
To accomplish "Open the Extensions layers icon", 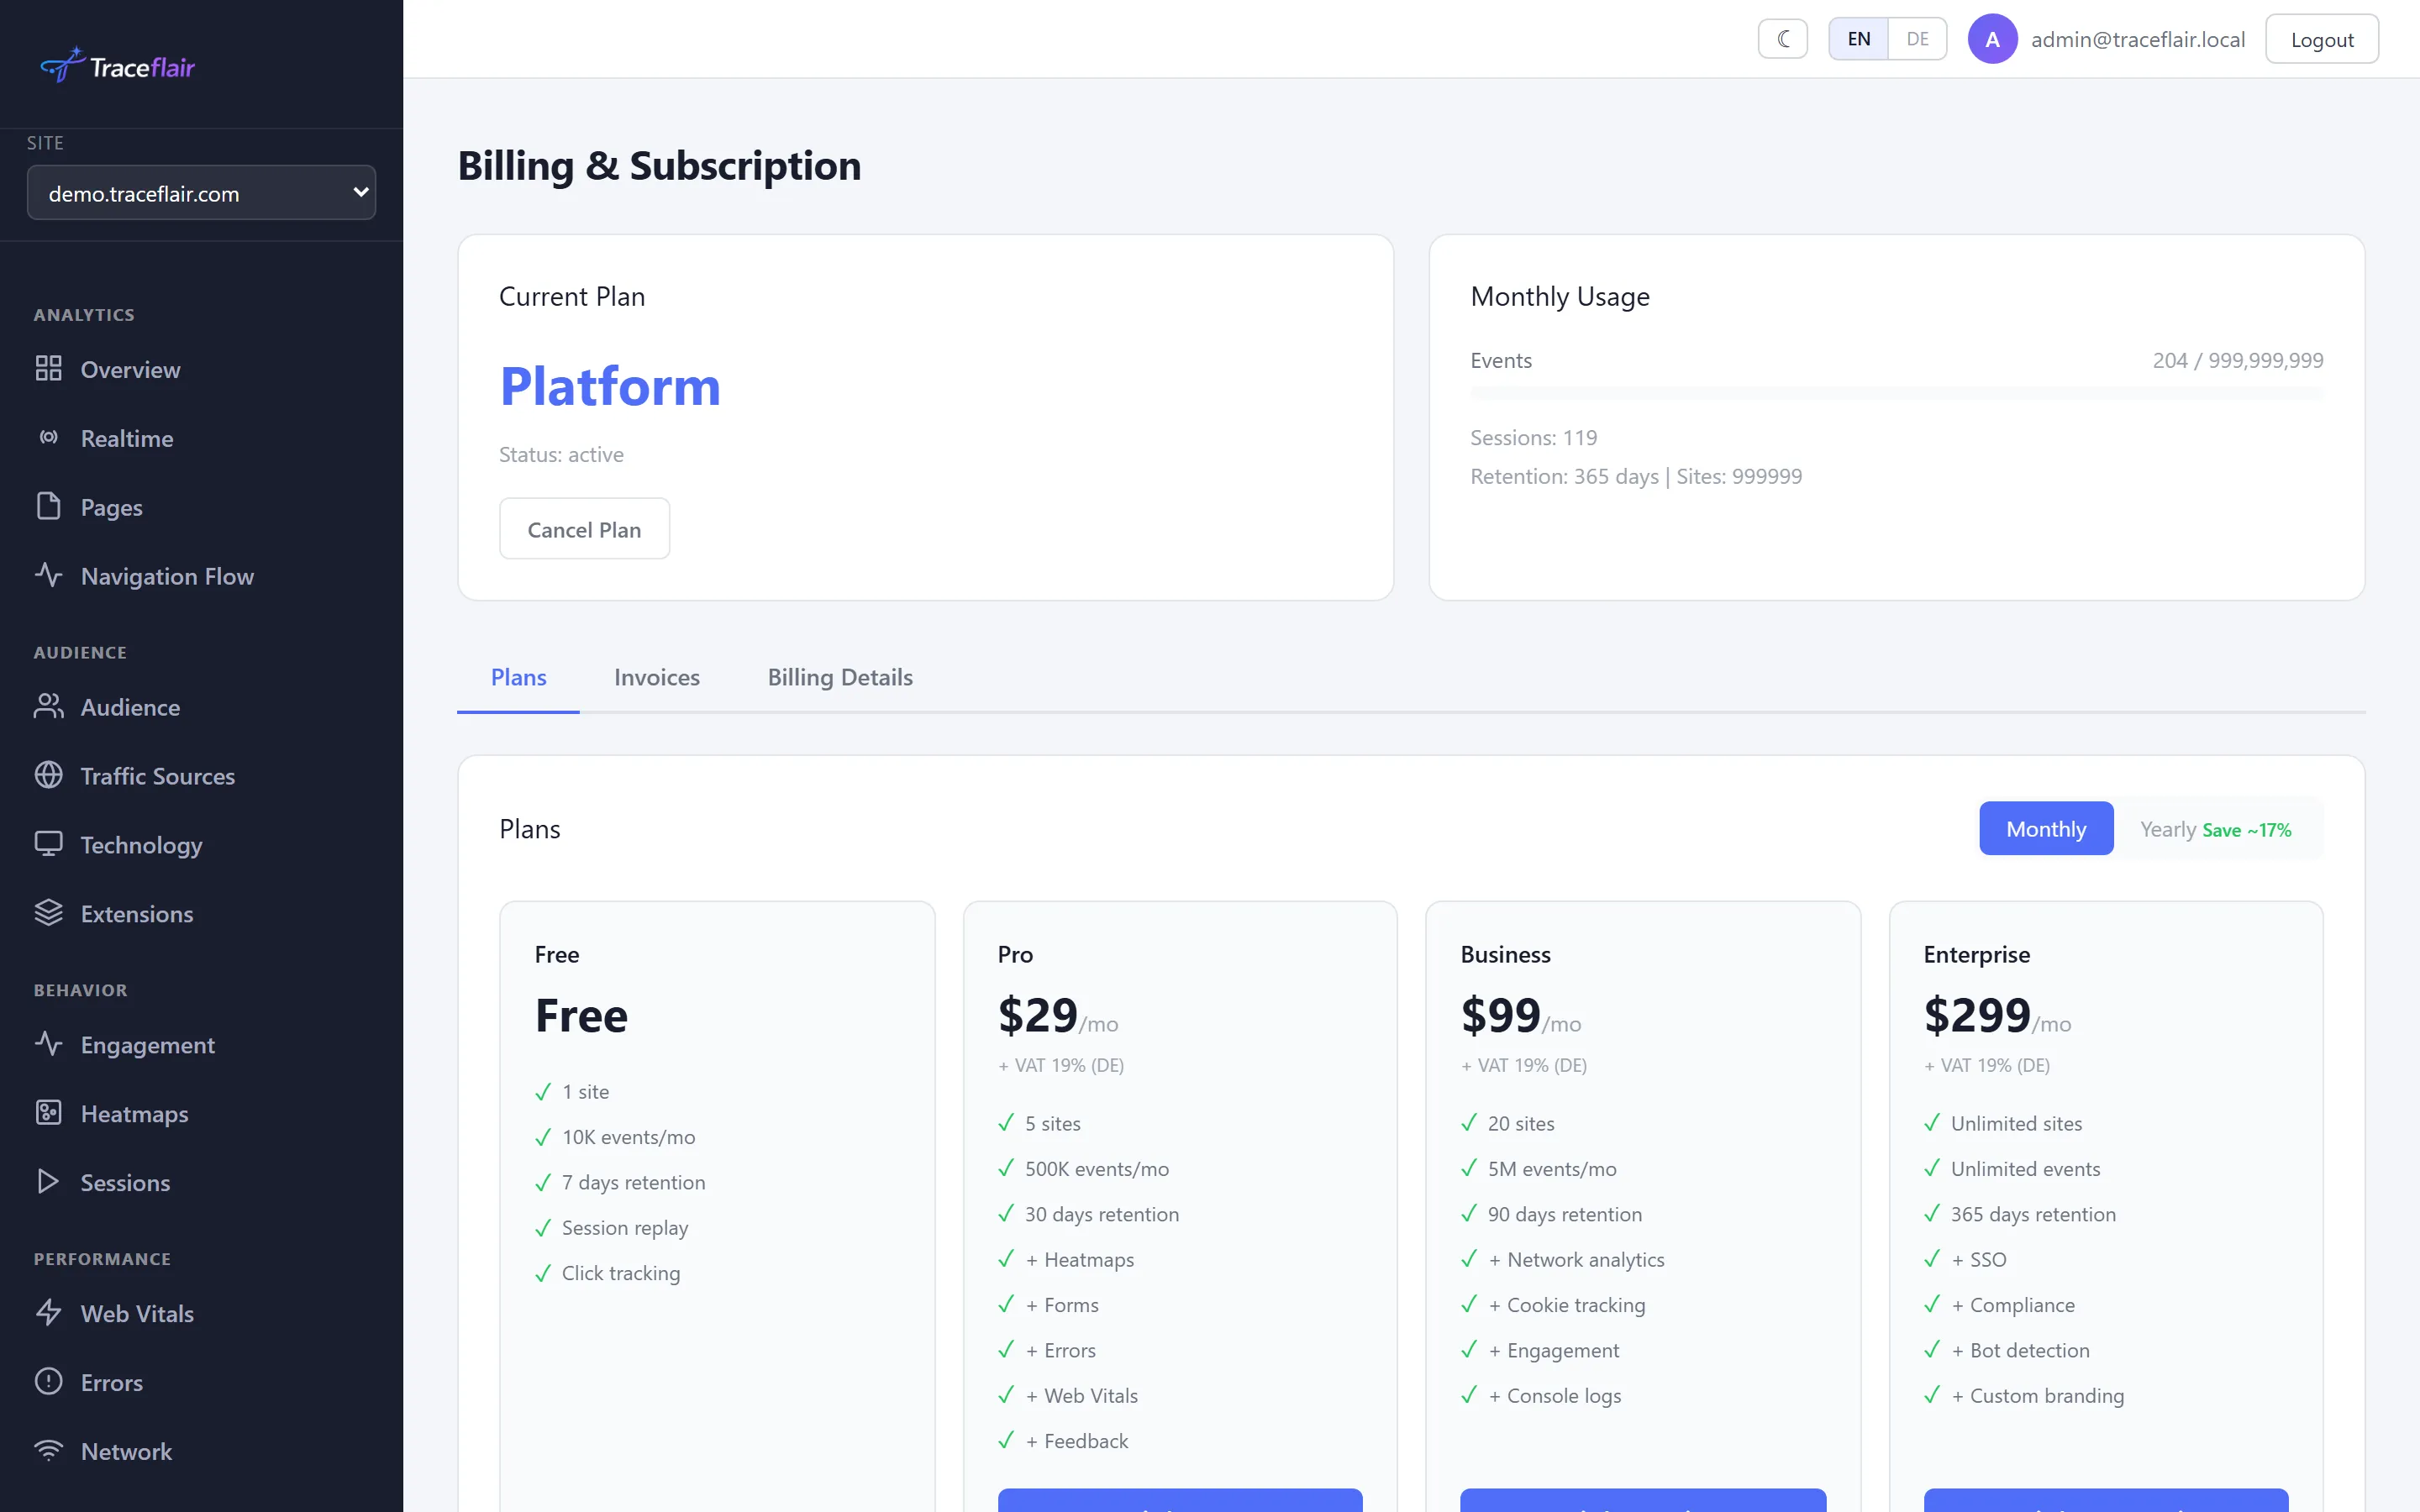I will pyautogui.click(x=48, y=913).
